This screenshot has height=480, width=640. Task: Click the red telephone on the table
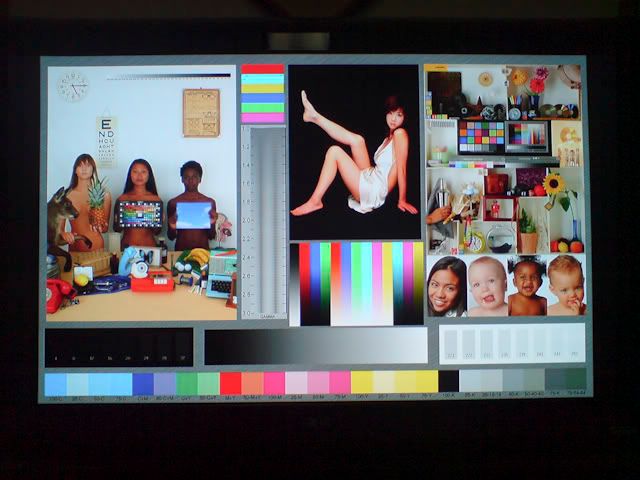59,295
